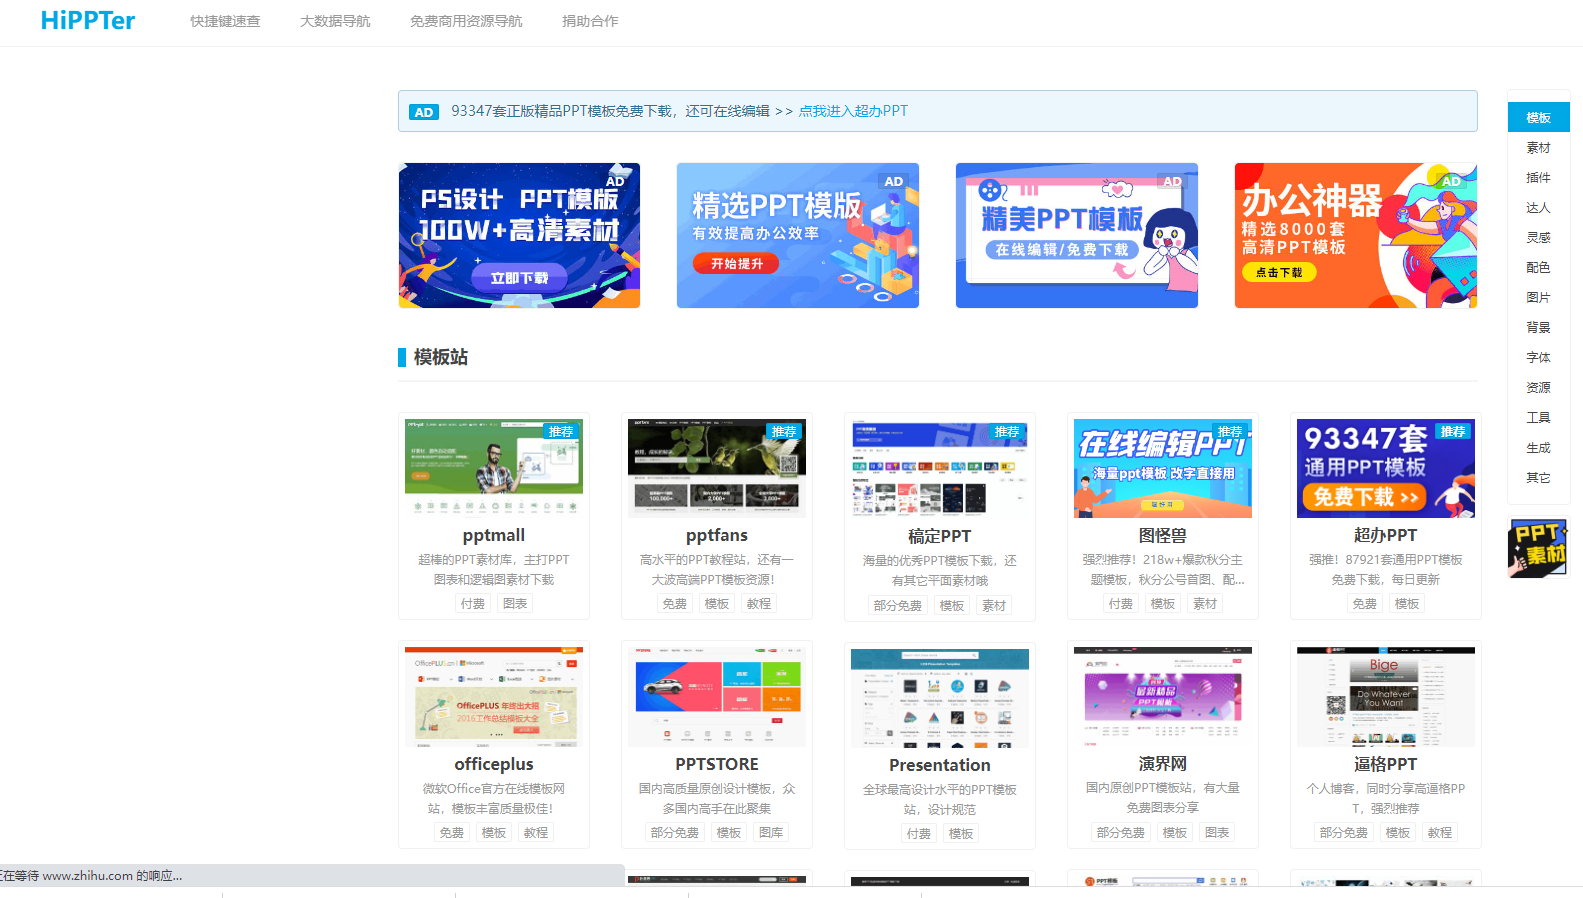
Task: Click the 素材 tag under 图怪兽
Action: [1205, 604]
